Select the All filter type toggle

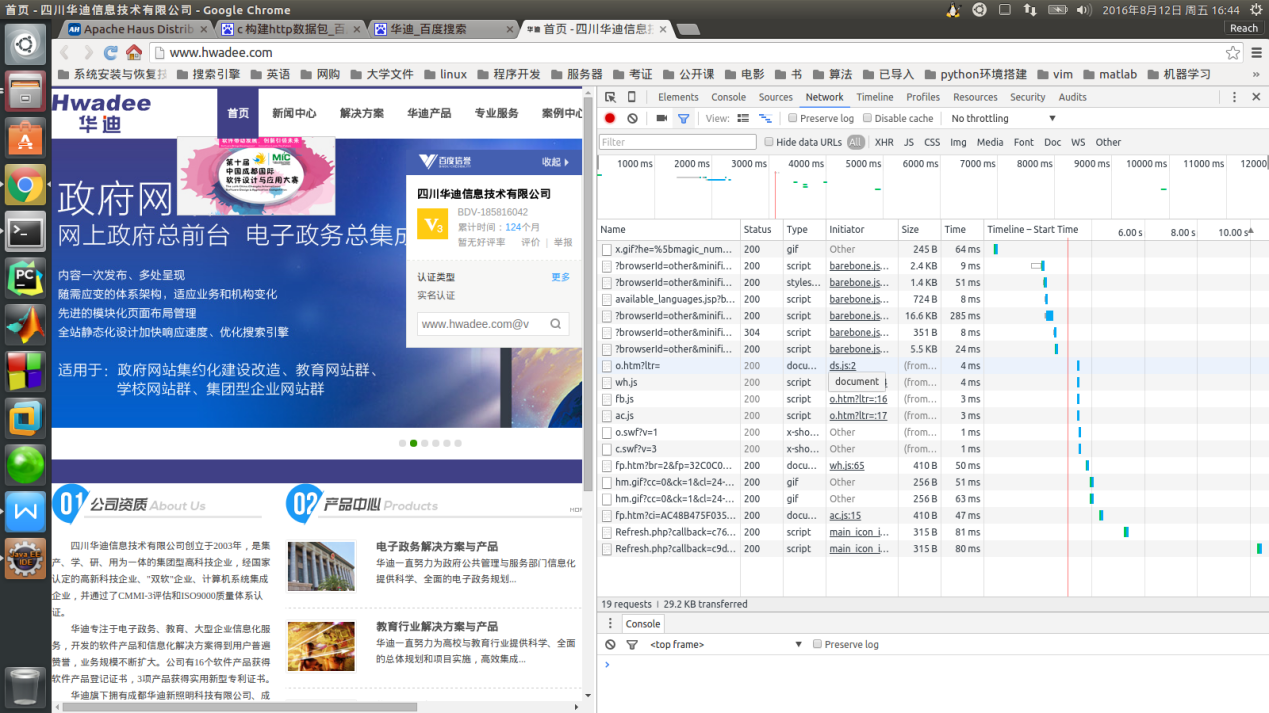coord(855,142)
